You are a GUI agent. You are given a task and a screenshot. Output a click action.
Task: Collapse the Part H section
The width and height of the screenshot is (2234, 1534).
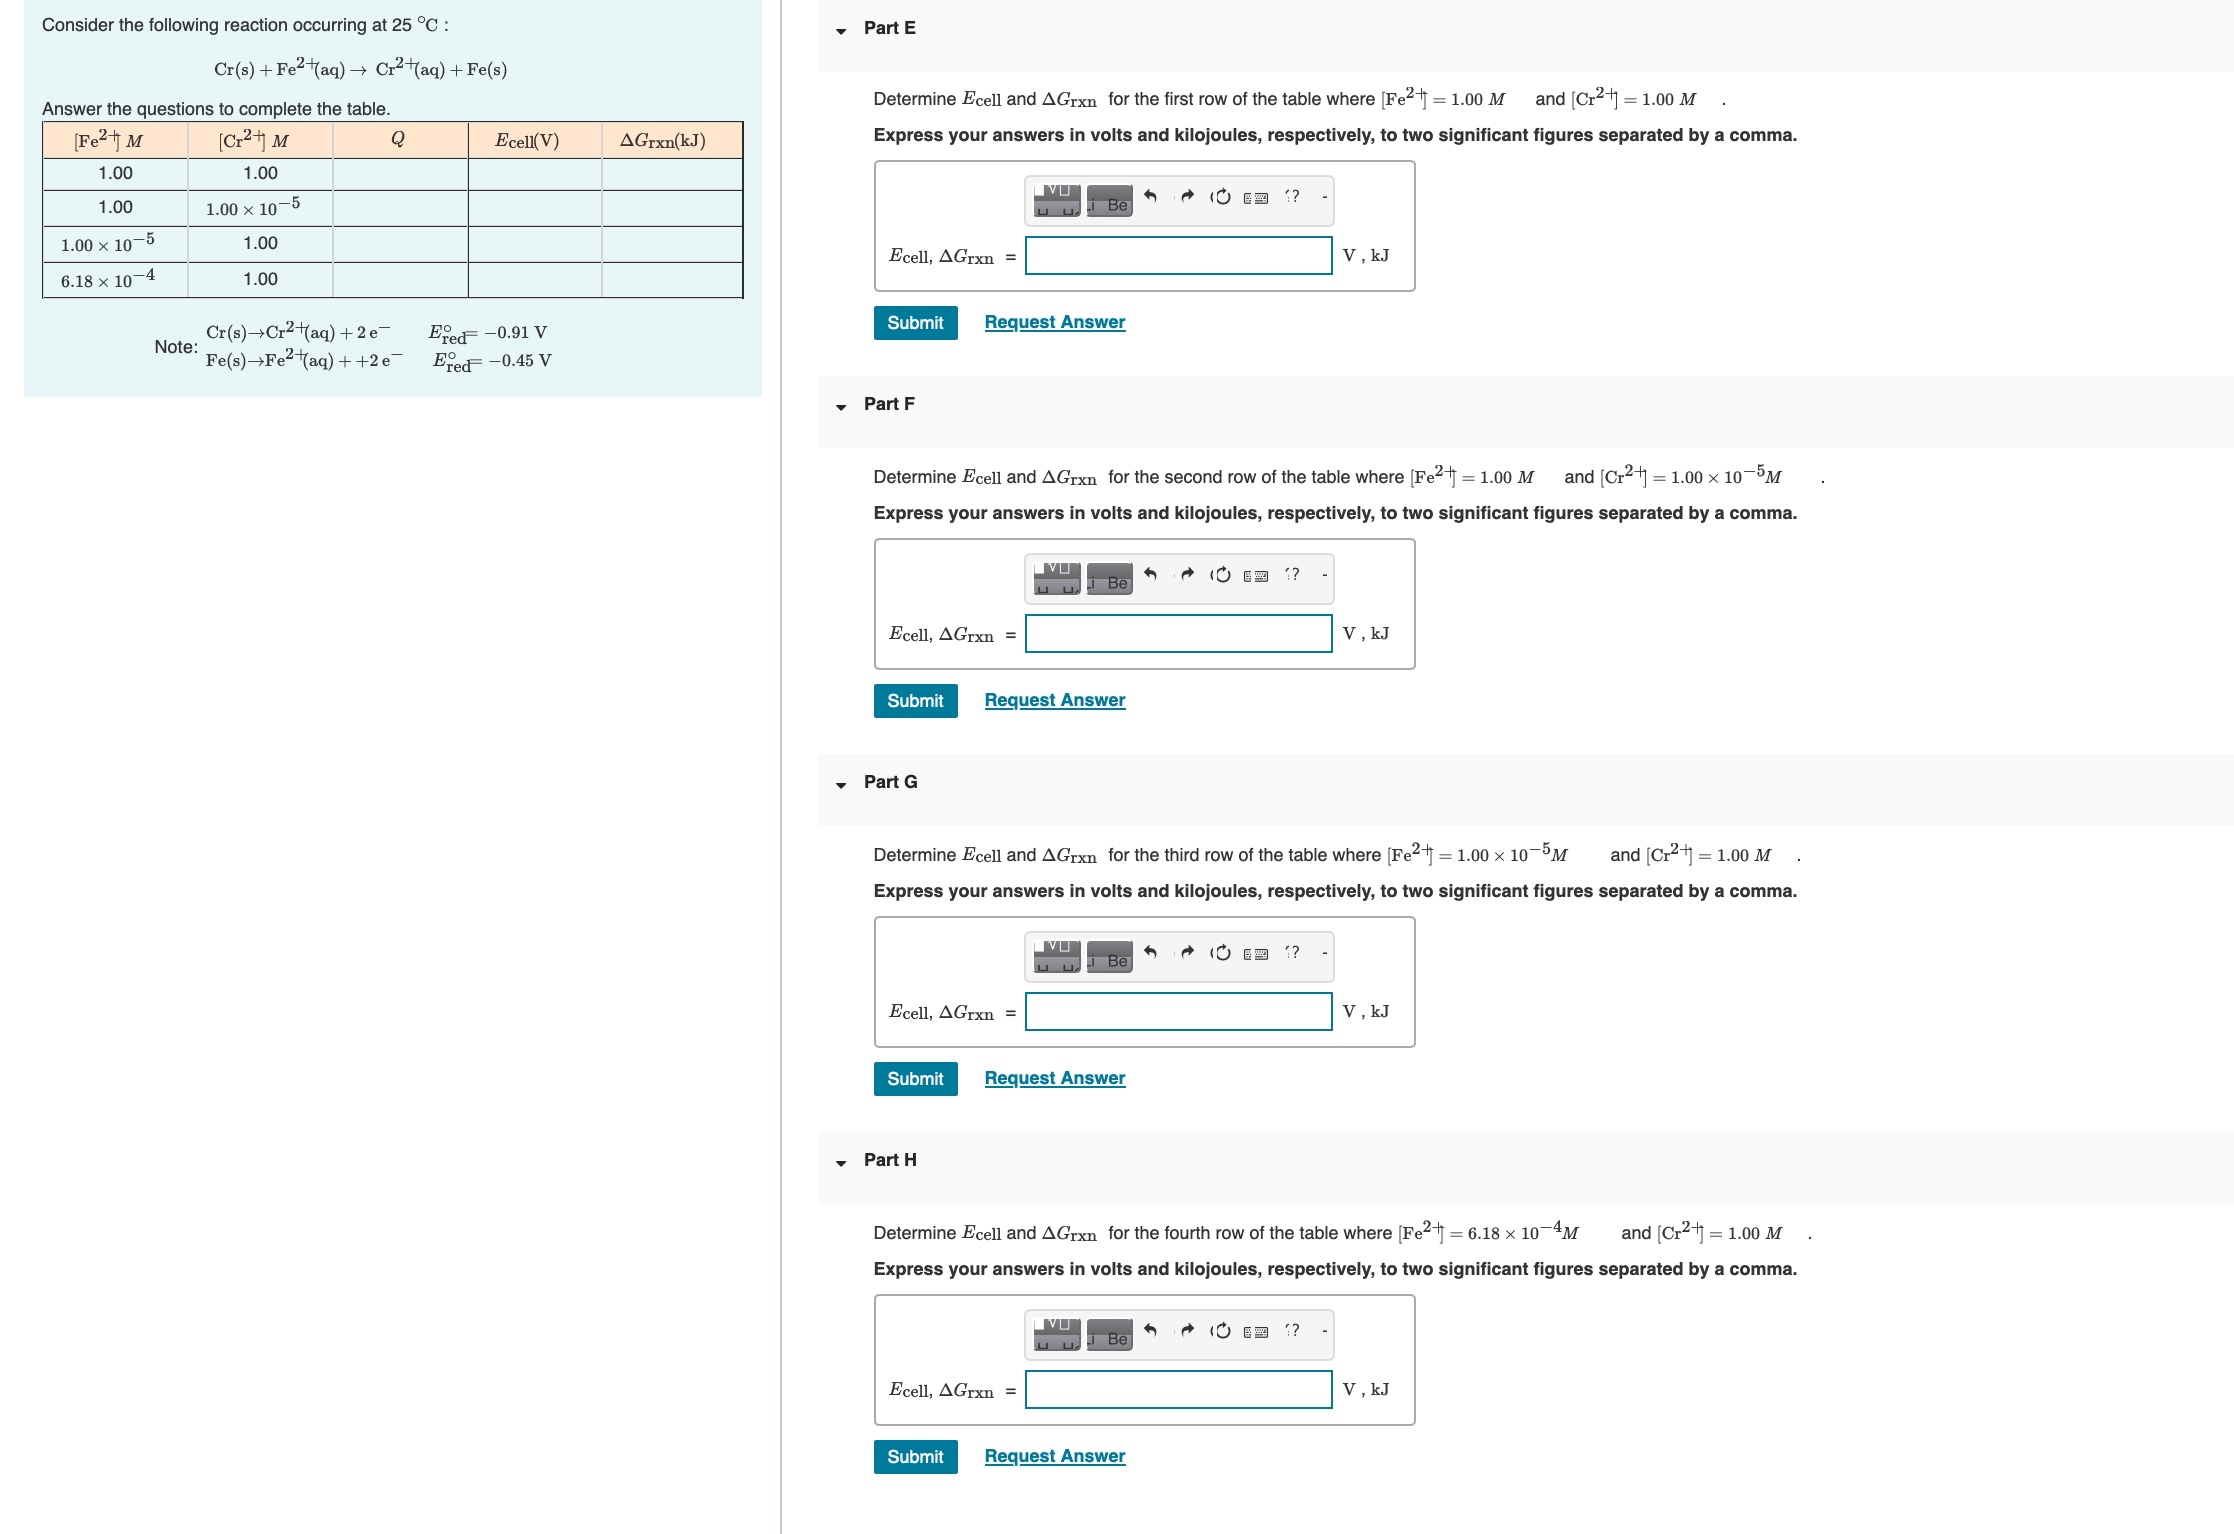pyautogui.click(x=841, y=1162)
